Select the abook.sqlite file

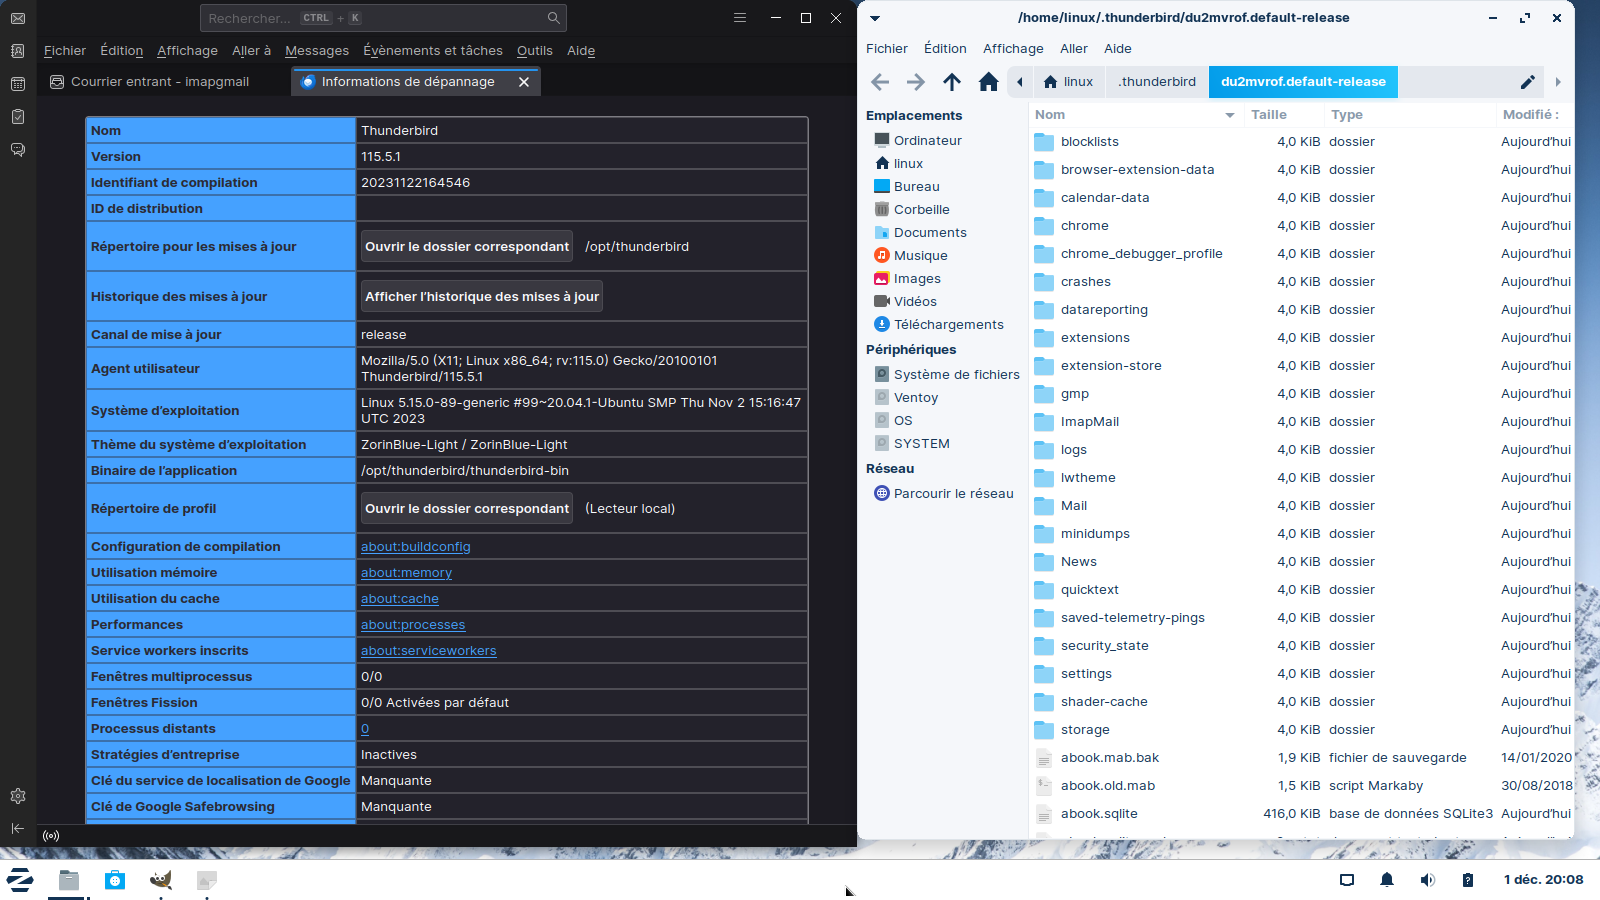[1099, 814]
